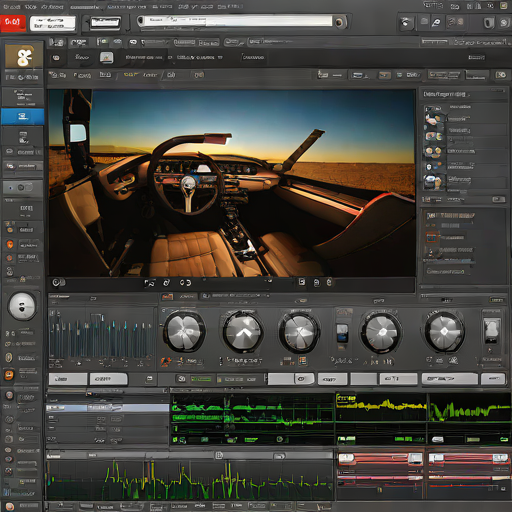
Task: Click the orange tab label above the first knob
Action: (167, 296)
